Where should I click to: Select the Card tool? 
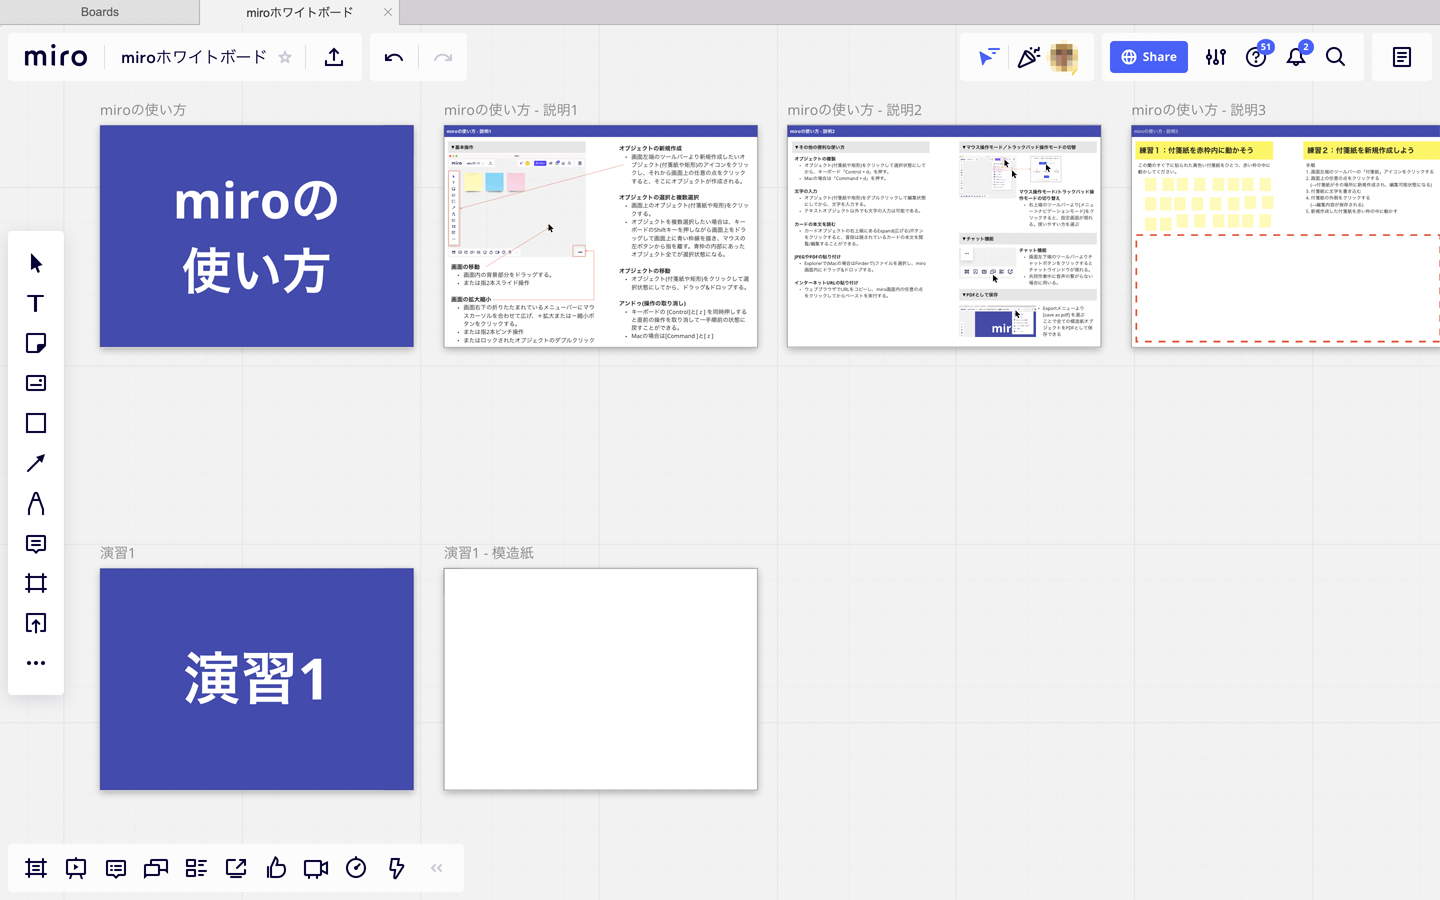(x=36, y=383)
